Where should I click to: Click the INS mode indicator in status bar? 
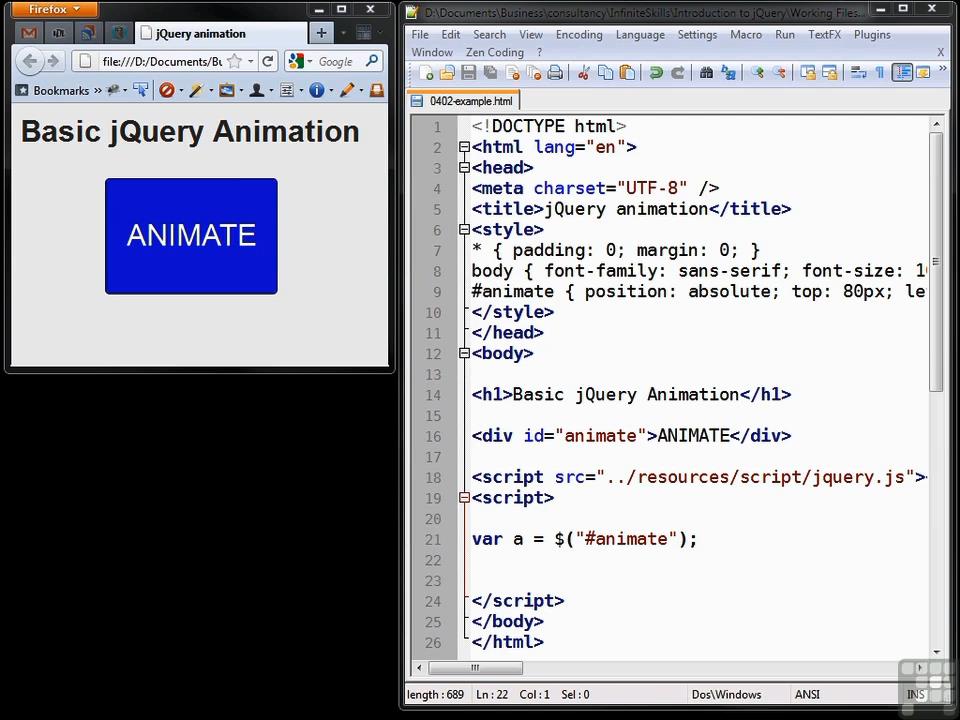[915, 694]
